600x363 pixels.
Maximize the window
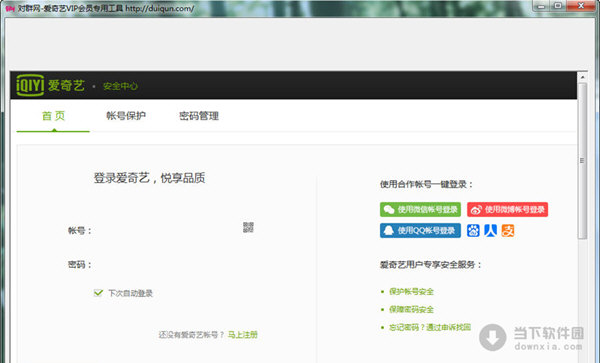(x=558, y=6)
